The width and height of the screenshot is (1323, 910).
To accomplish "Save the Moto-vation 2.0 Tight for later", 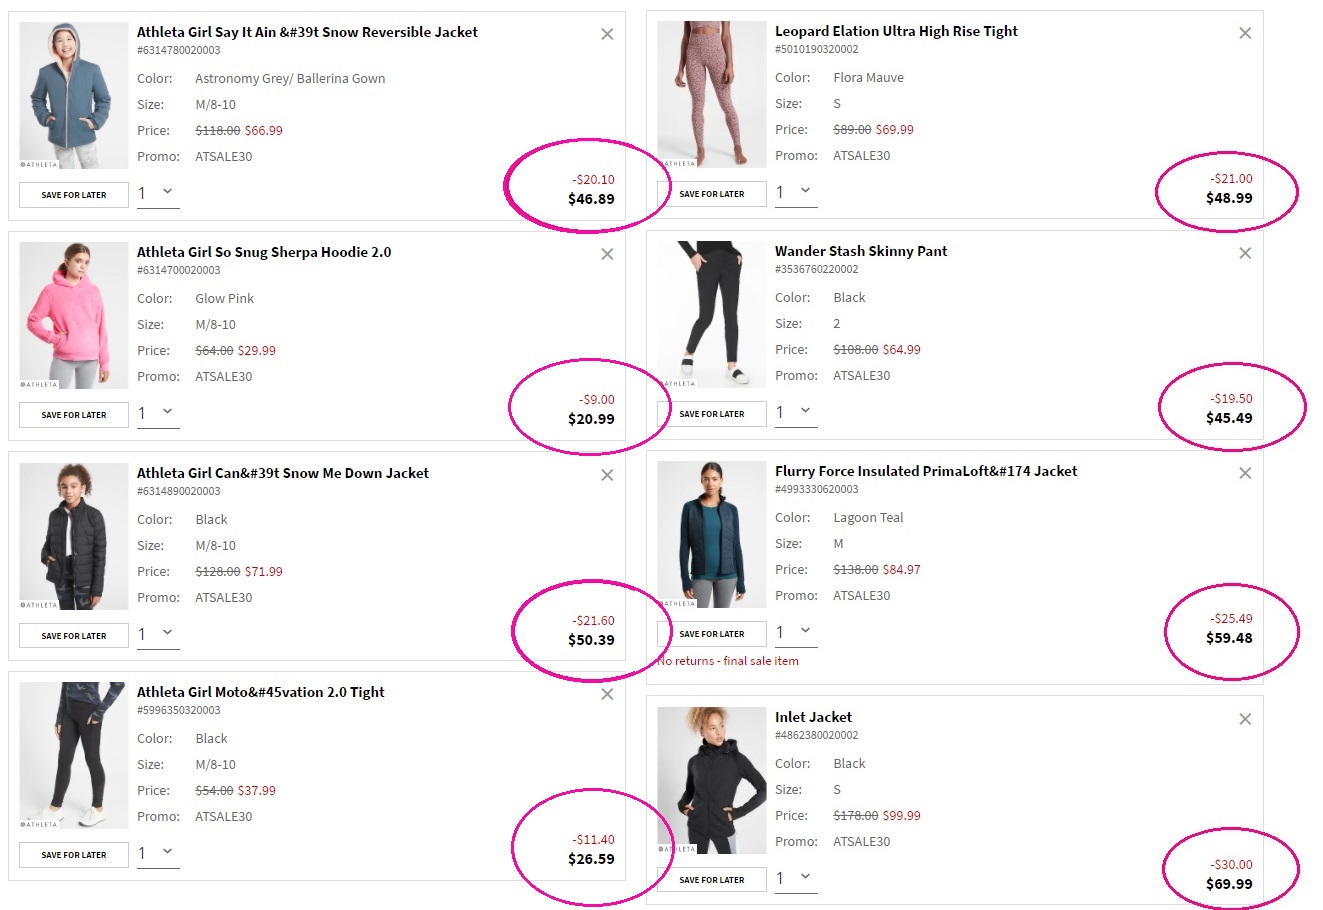I will click(x=74, y=855).
